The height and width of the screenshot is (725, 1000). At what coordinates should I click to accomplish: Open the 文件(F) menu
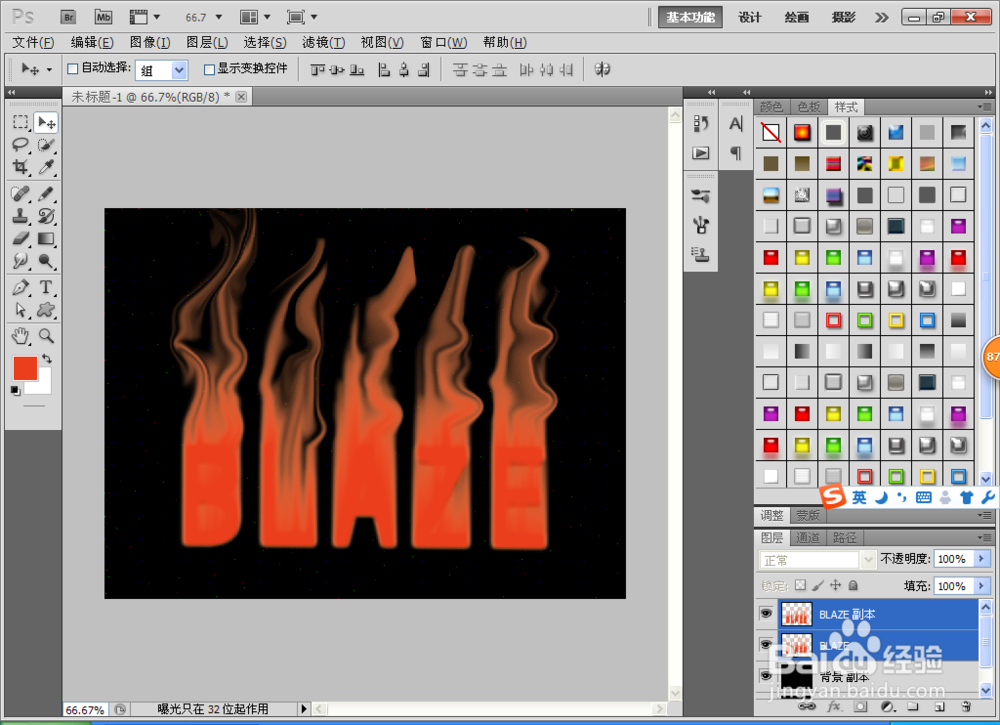[x=33, y=43]
